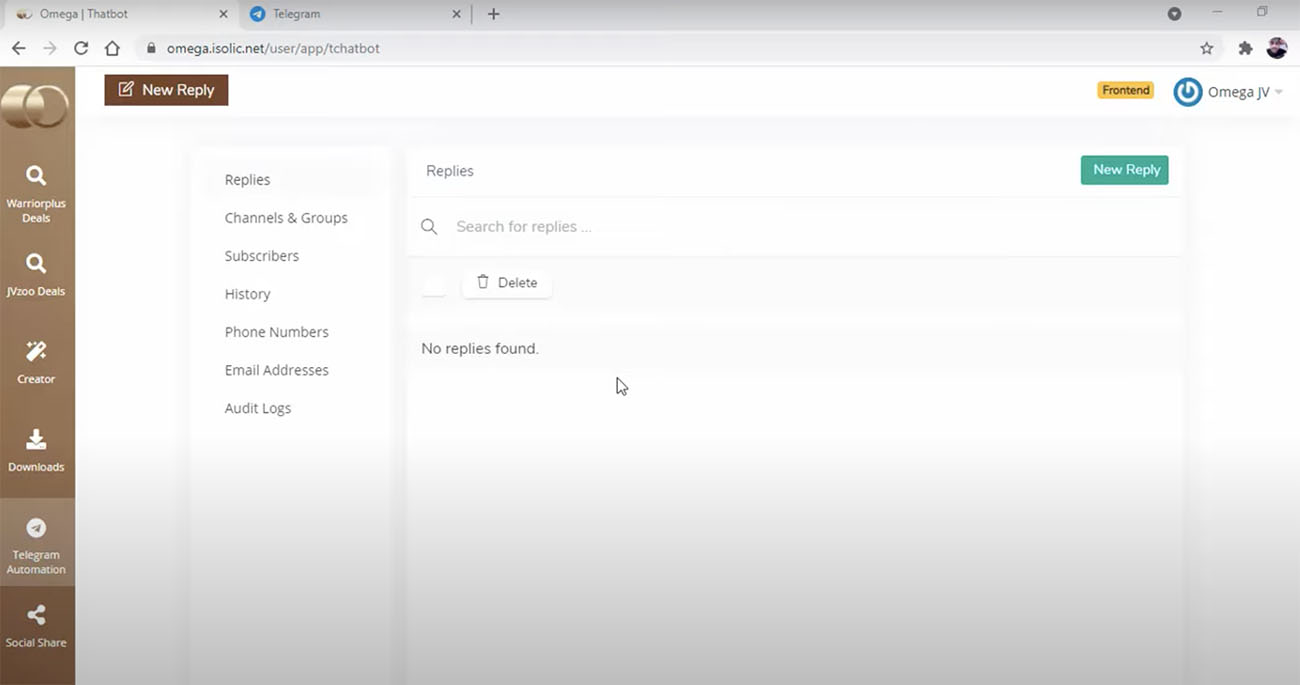Open the tab search dropdown arrow
The width and height of the screenshot is (1300, 685).
[x=1174, y=14]
